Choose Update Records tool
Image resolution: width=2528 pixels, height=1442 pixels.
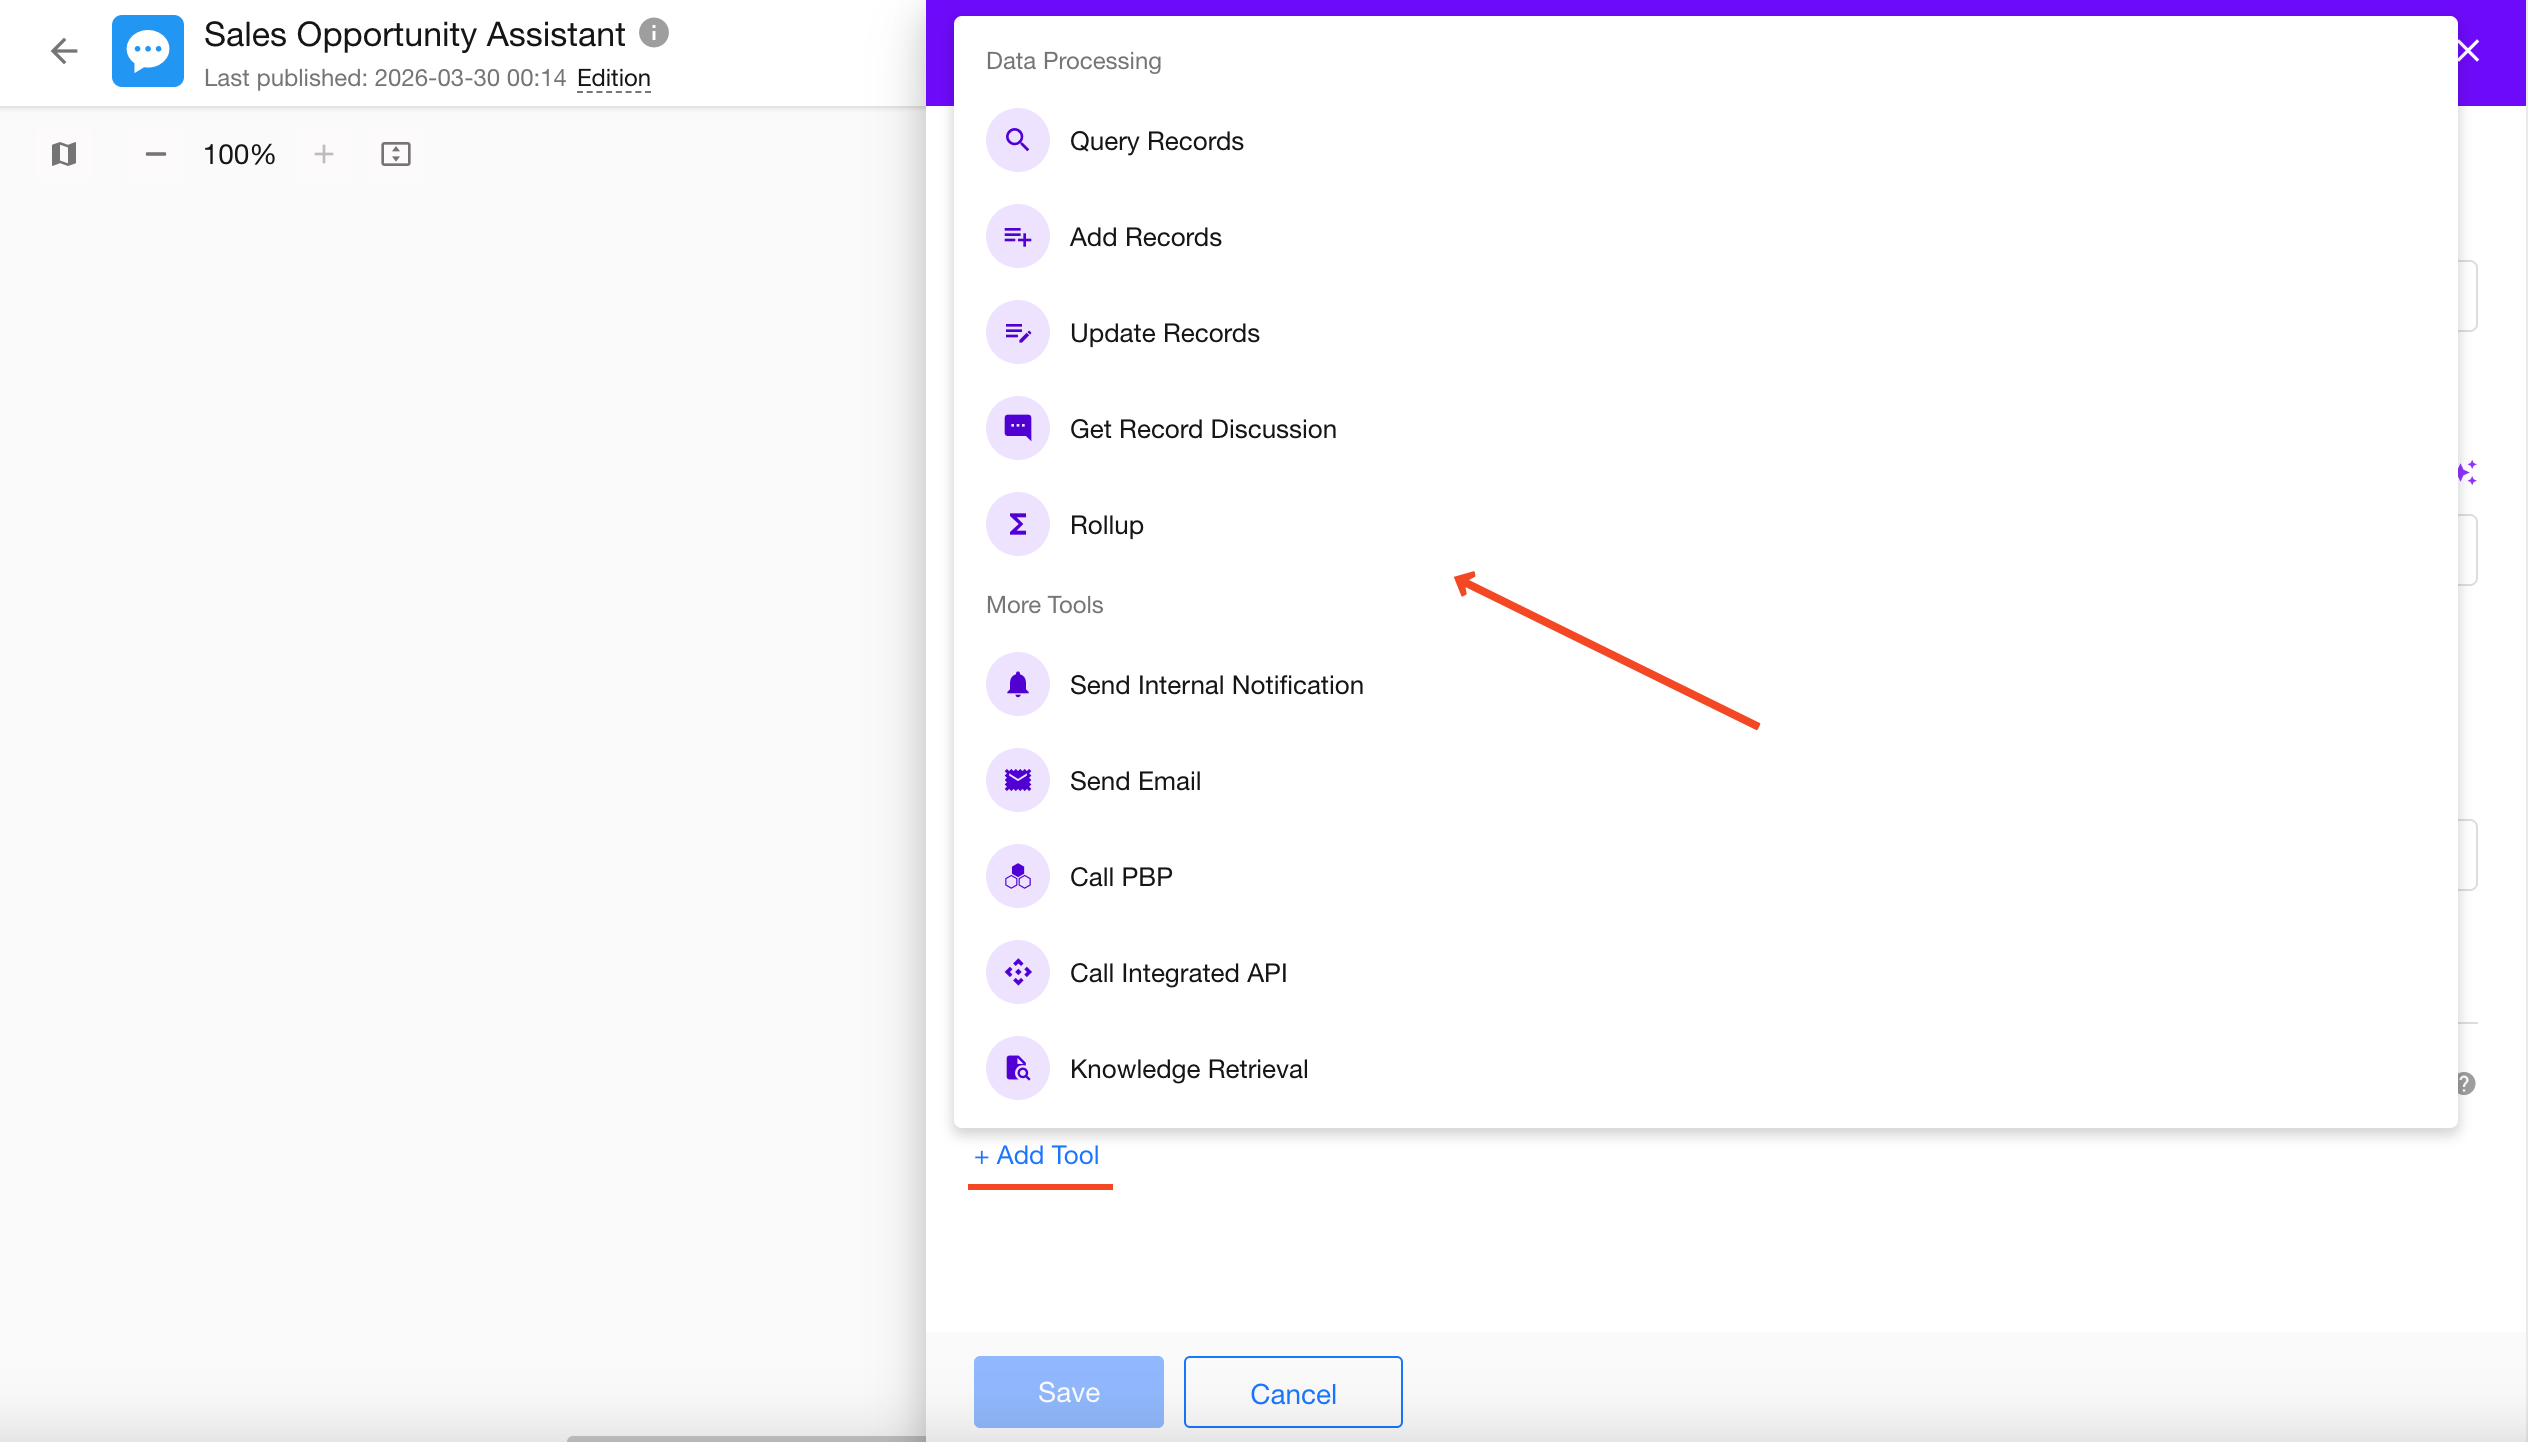click(1705, 332)
